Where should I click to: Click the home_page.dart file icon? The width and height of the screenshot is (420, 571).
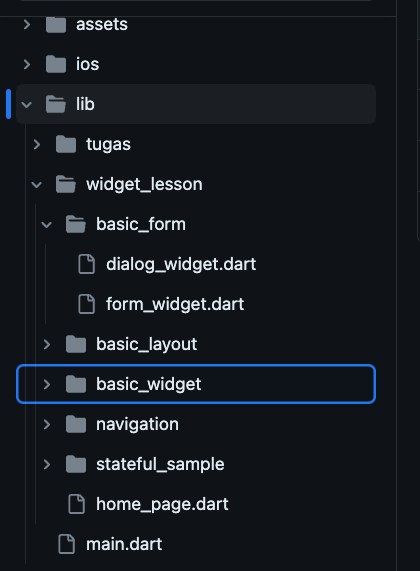77,504
